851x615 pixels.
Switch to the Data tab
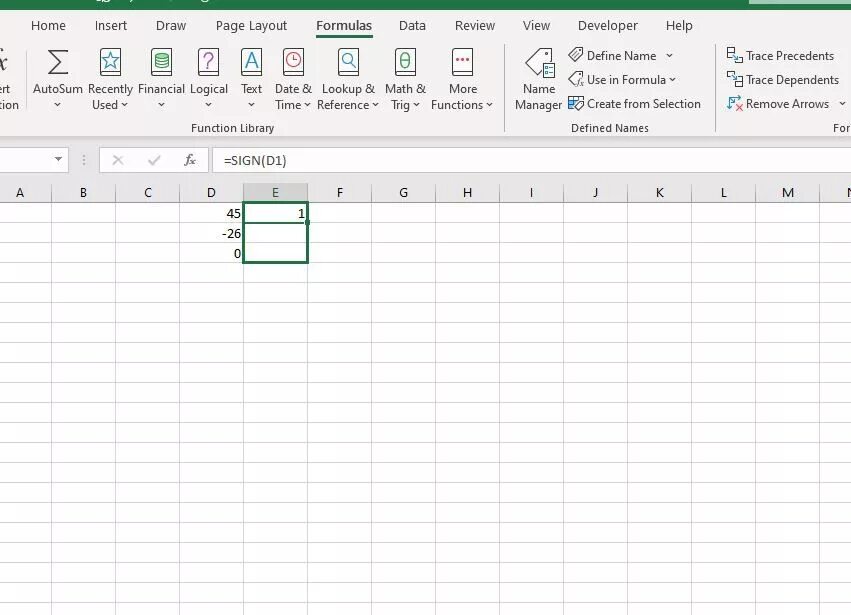click(x=412, y=26)
